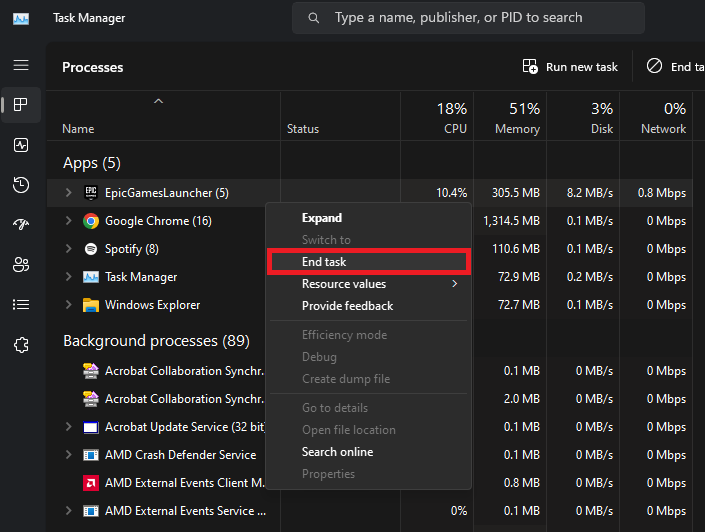Expand the Windows Explorer process row
Image resolution: width=705 pixels, height=532 pixels.
68,305
